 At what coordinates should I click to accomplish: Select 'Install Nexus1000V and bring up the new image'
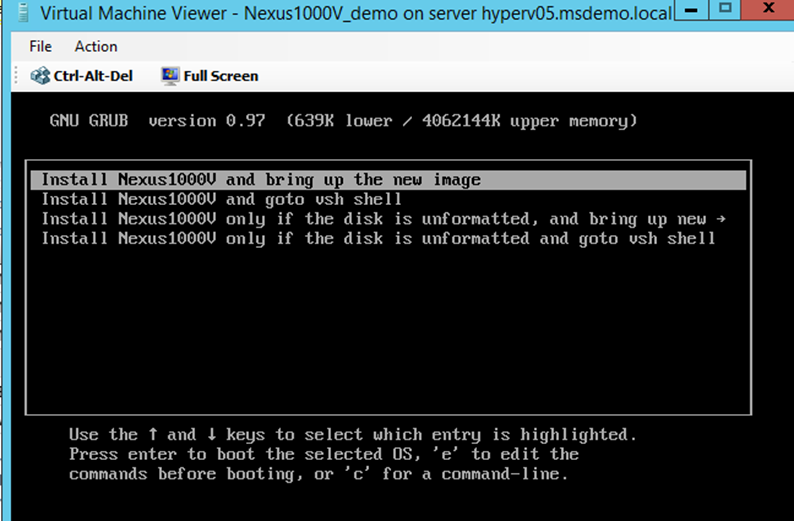388,180
